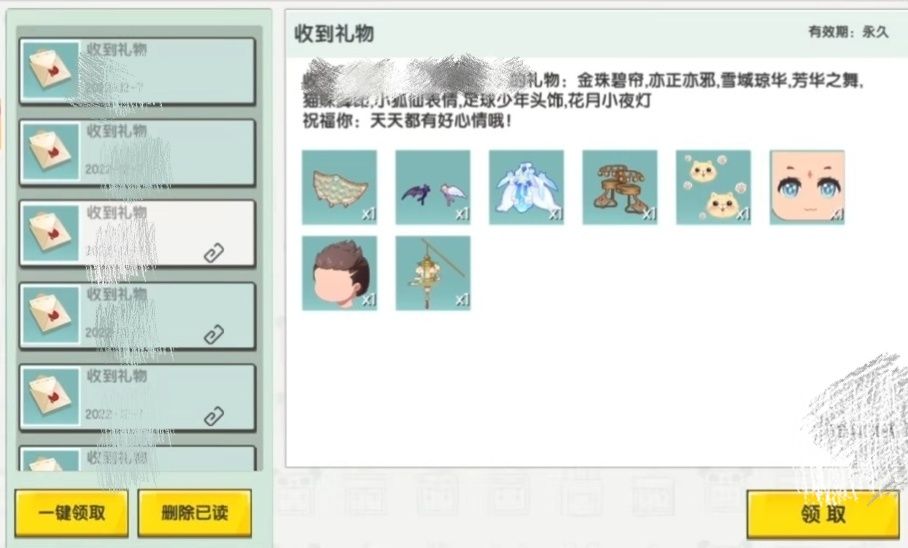
Task: Click the 删除已读 delete read button
Action: pos(195,513)
